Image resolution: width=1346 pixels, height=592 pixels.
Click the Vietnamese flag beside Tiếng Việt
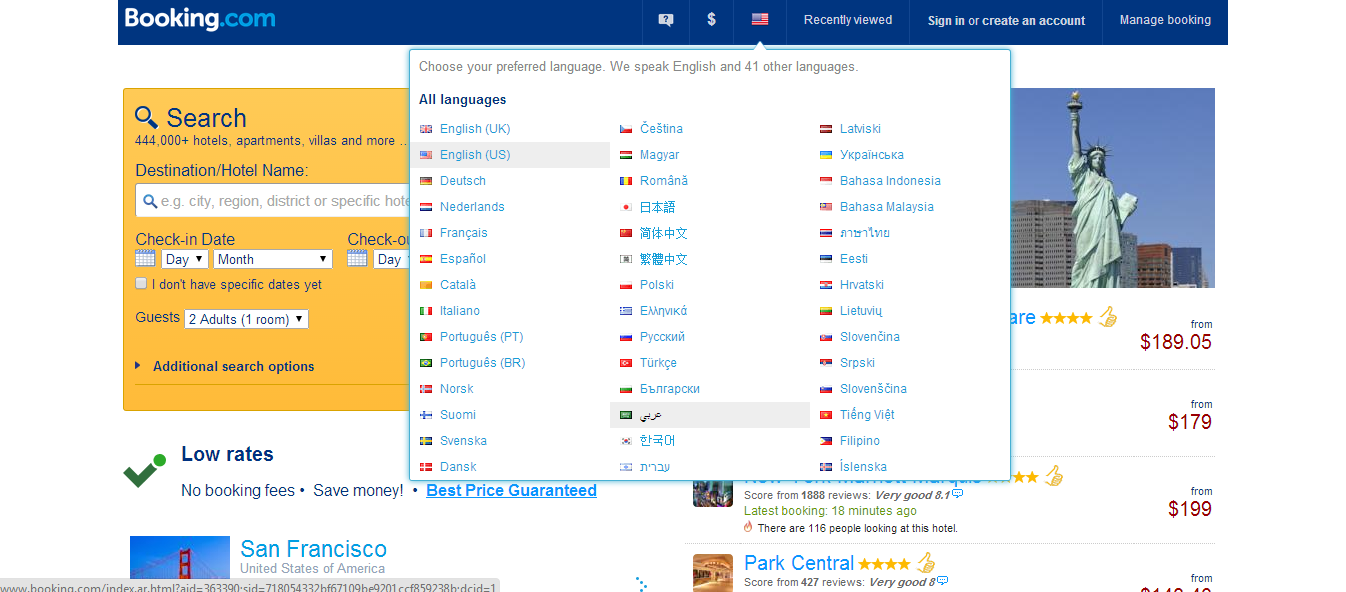826,415
